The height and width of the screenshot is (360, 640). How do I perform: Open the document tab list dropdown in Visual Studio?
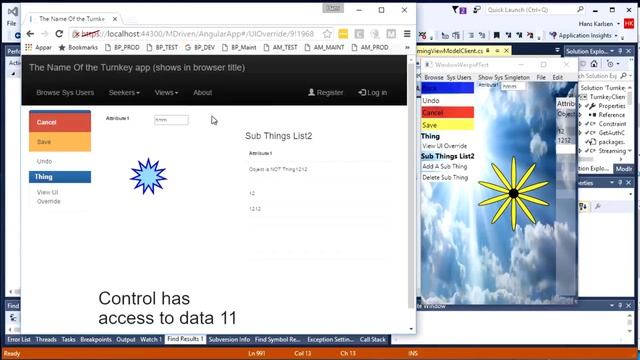pyautogui.click(x=557, y=51)
